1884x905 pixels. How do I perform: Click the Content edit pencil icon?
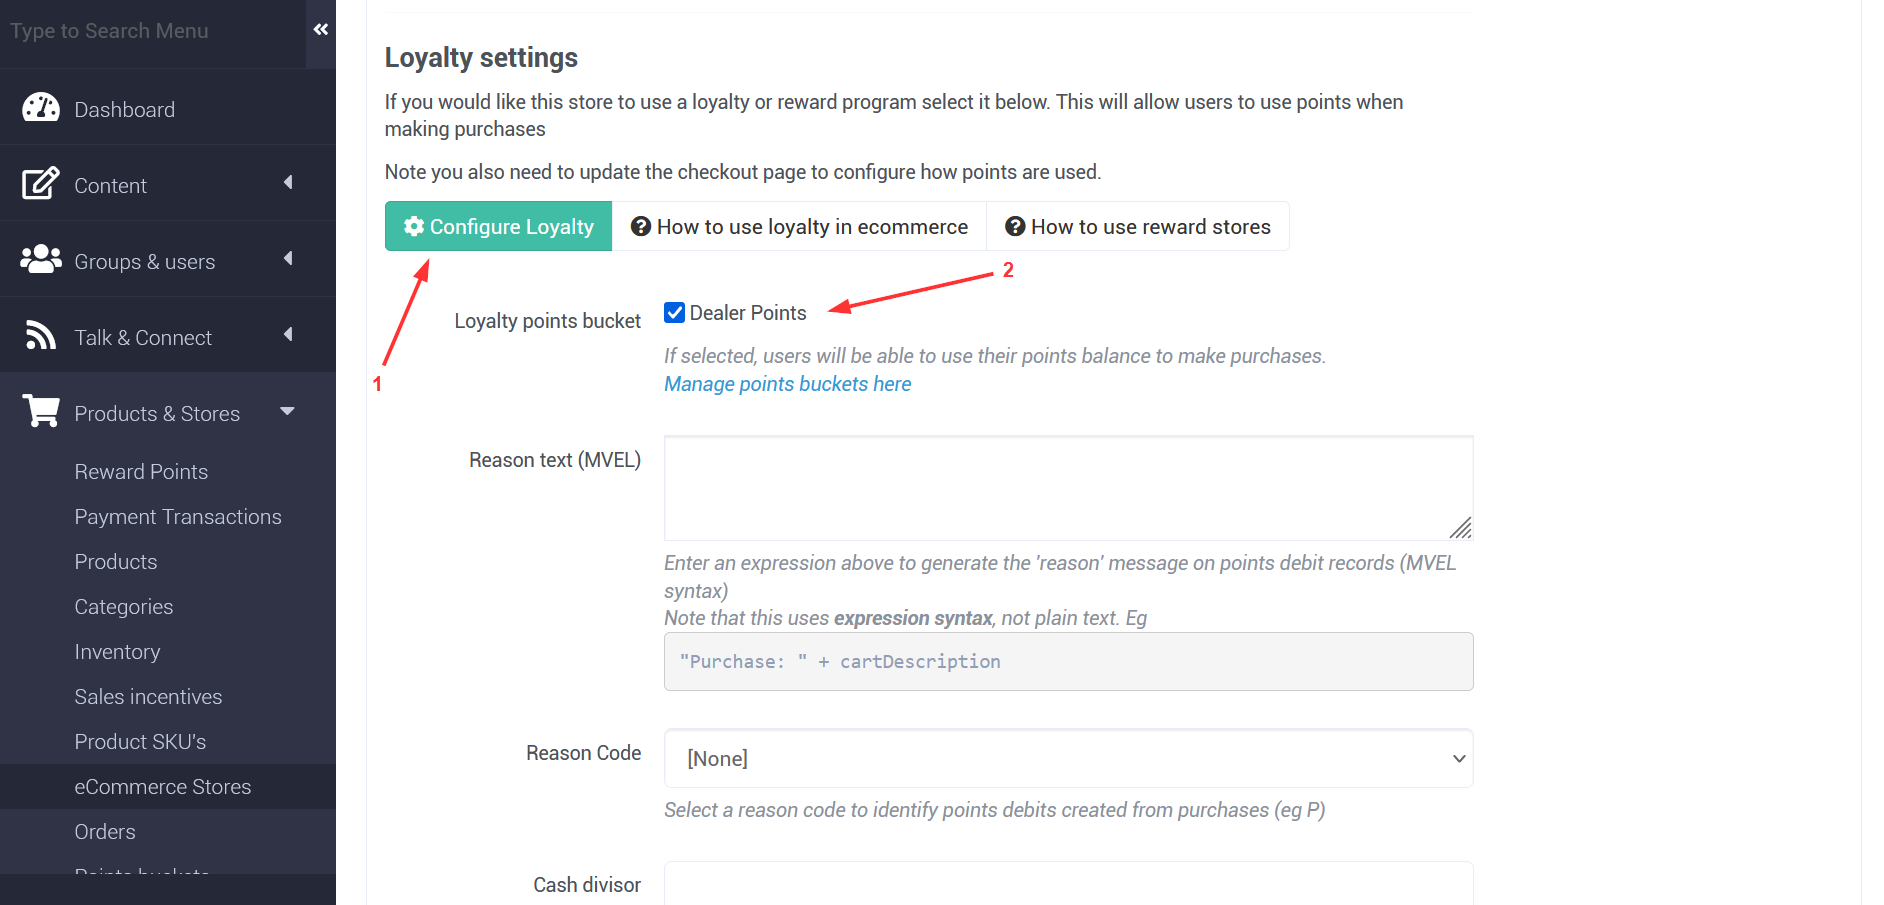point(41,184)
